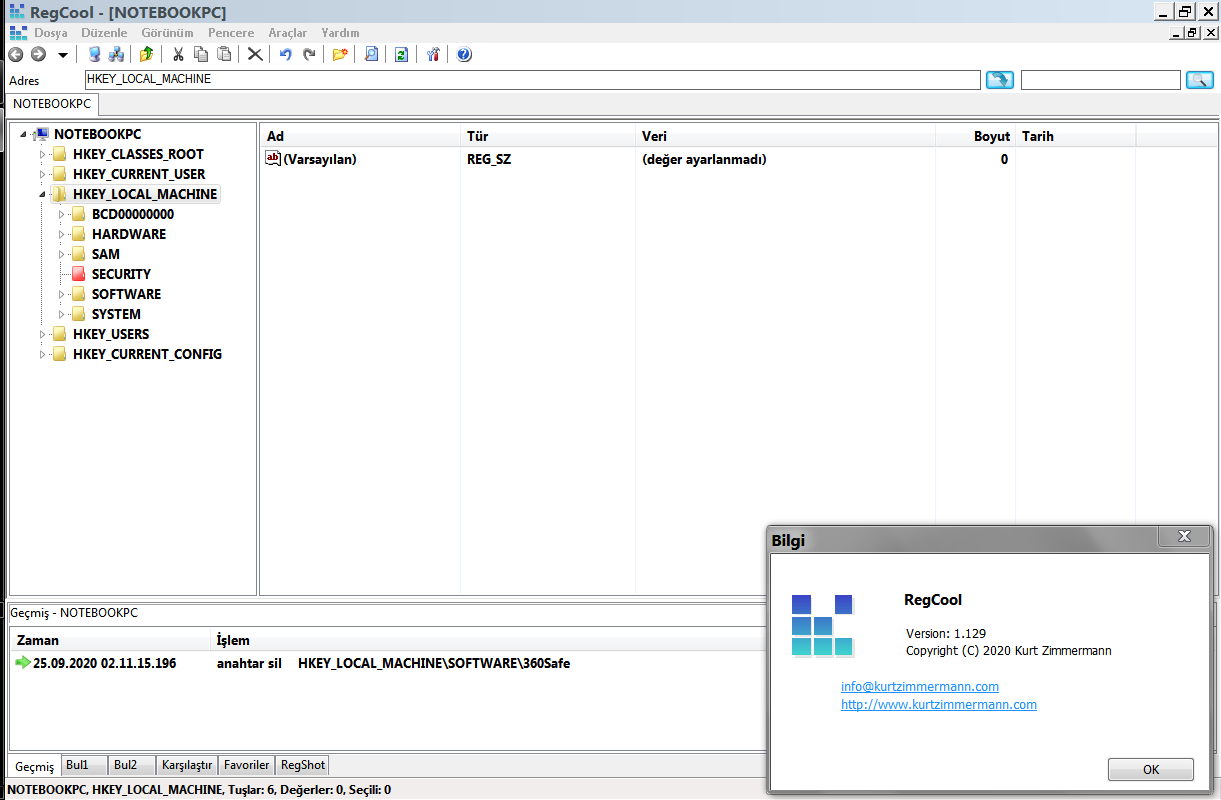Click the cut scissors toolbar icon
The image size is (1221, 800).
pyautogui.click(x=178, y=55)
